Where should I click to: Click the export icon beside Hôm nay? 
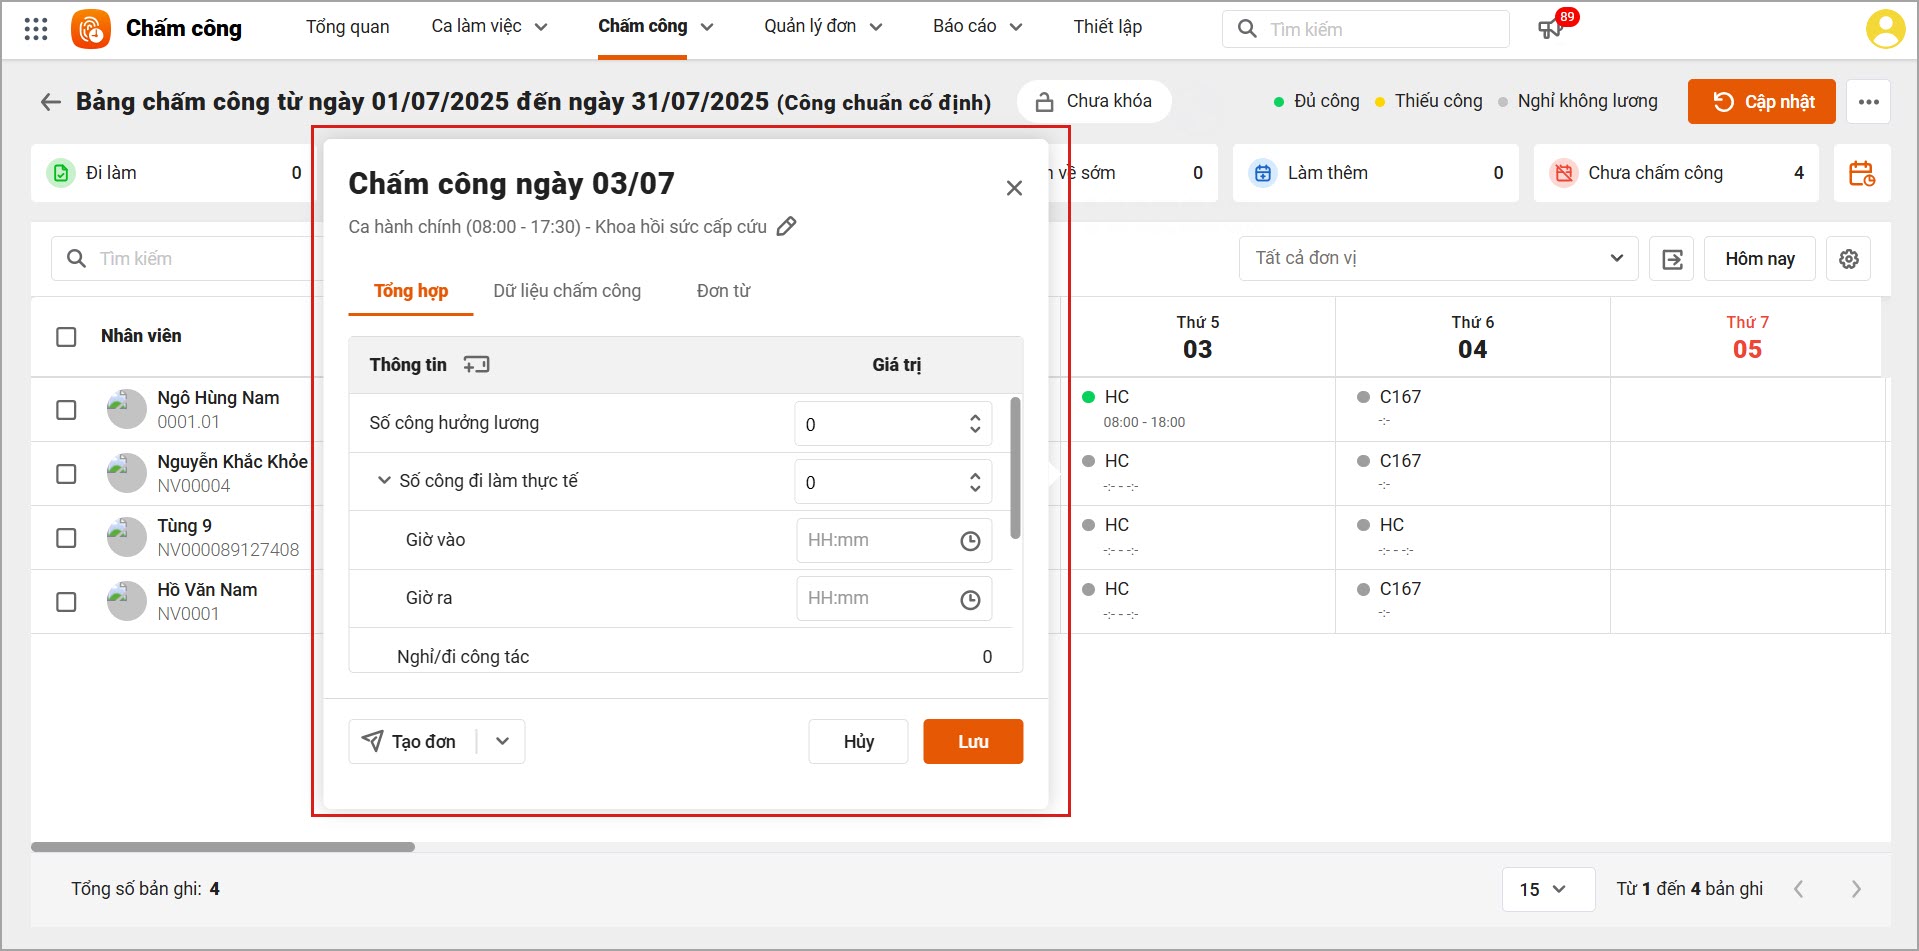(x=1672, y=259)
